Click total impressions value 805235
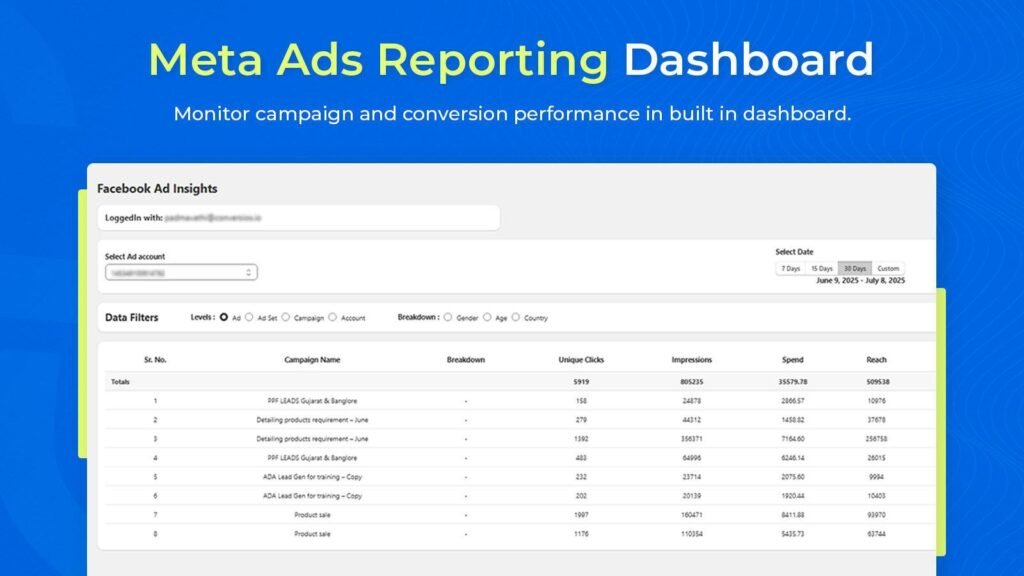The image size is (1024, 576). click(x=692, y=382)
